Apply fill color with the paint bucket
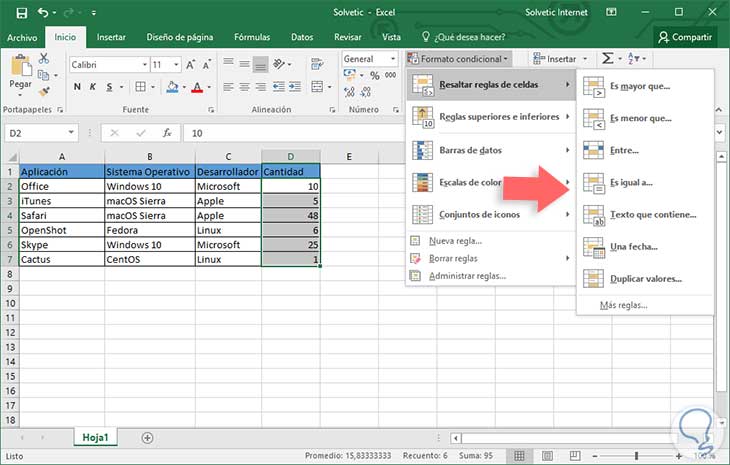This screenshot has width=730, height=465. [x=172, y=87]
